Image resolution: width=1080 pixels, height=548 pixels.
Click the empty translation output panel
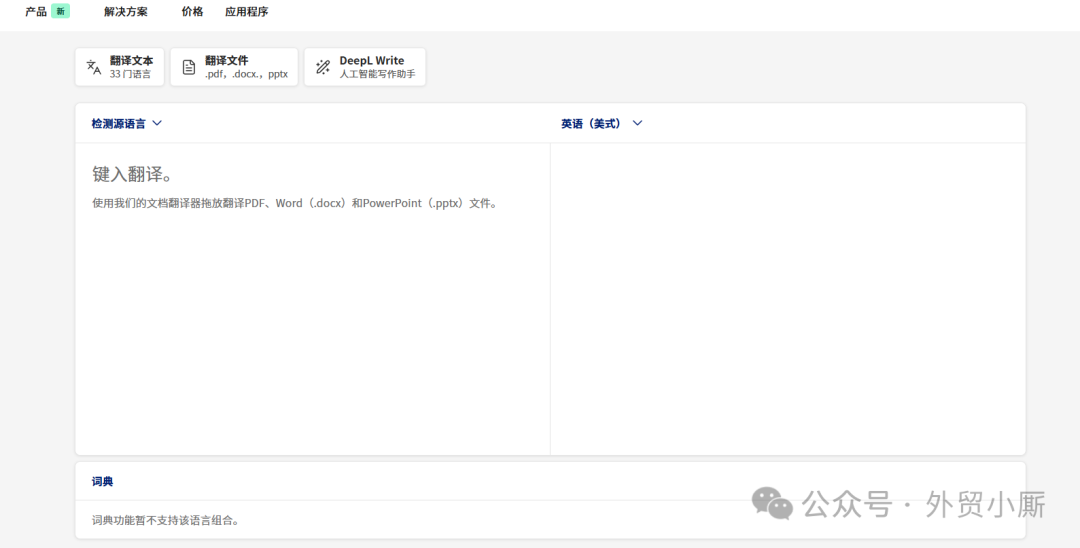[788, 299]
